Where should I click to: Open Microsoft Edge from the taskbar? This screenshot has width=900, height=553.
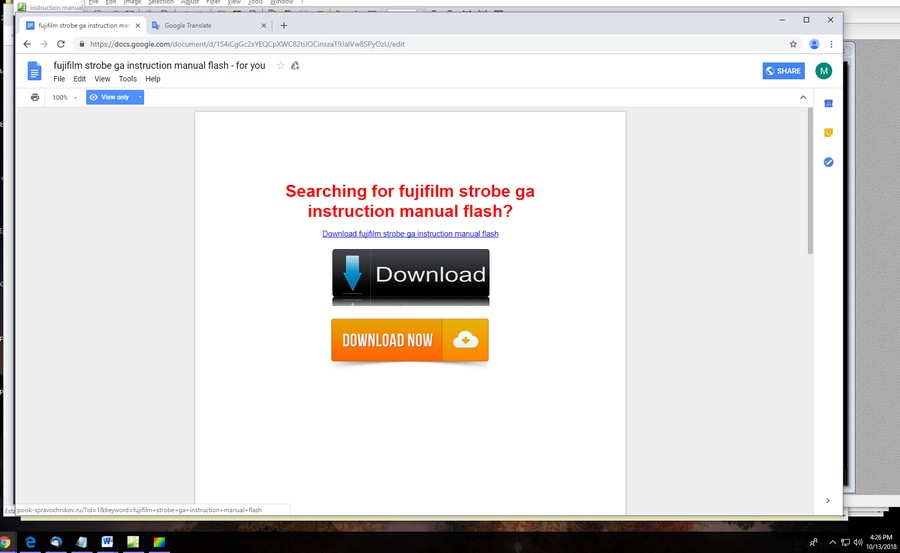click(30, 542)
